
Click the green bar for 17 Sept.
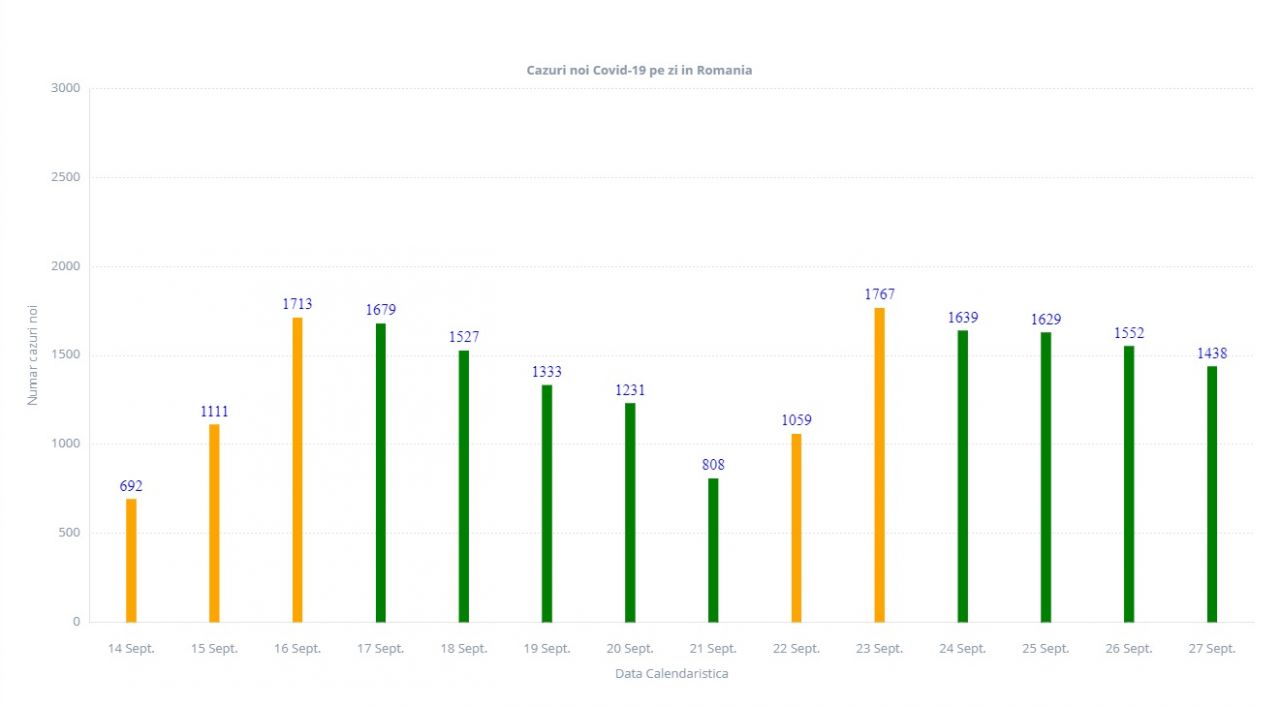381,472
